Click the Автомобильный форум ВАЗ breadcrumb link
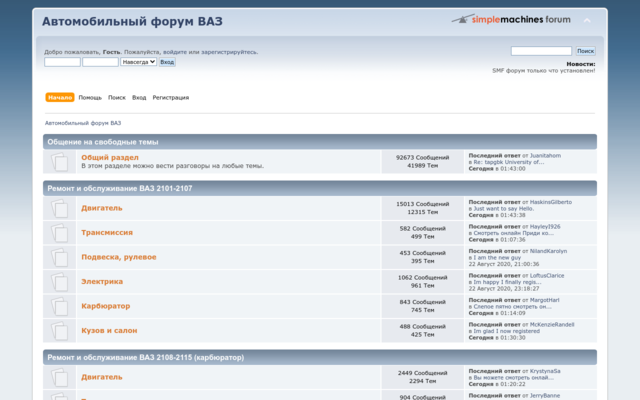640x400 pixels. point(83,123)
